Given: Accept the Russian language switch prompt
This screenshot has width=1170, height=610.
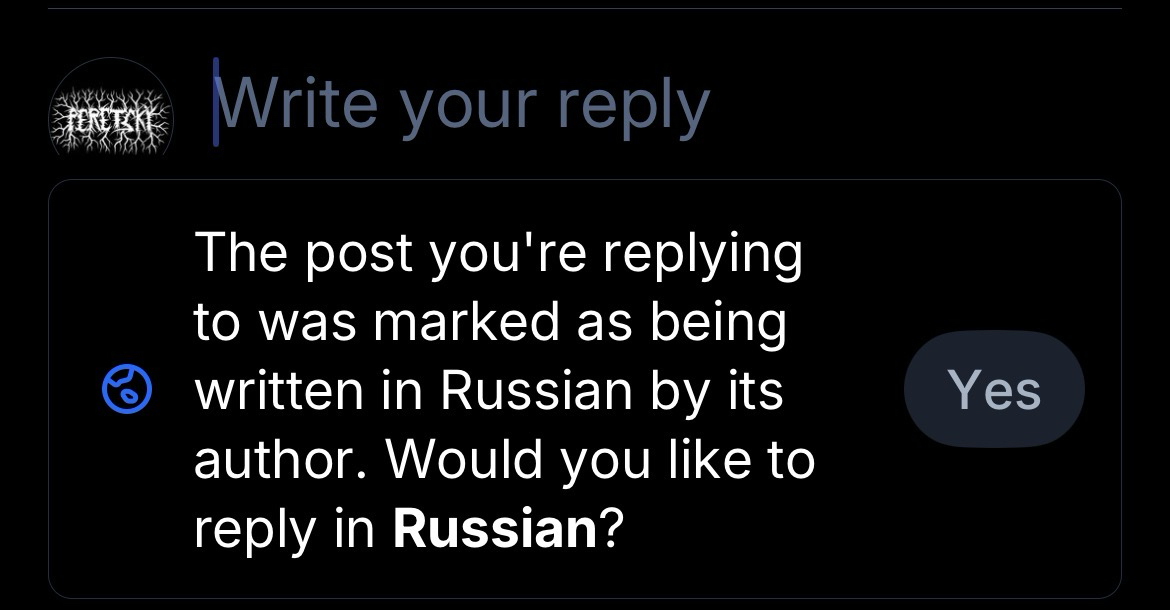Looking at the screenshot, I should click(x=993, y=389).
